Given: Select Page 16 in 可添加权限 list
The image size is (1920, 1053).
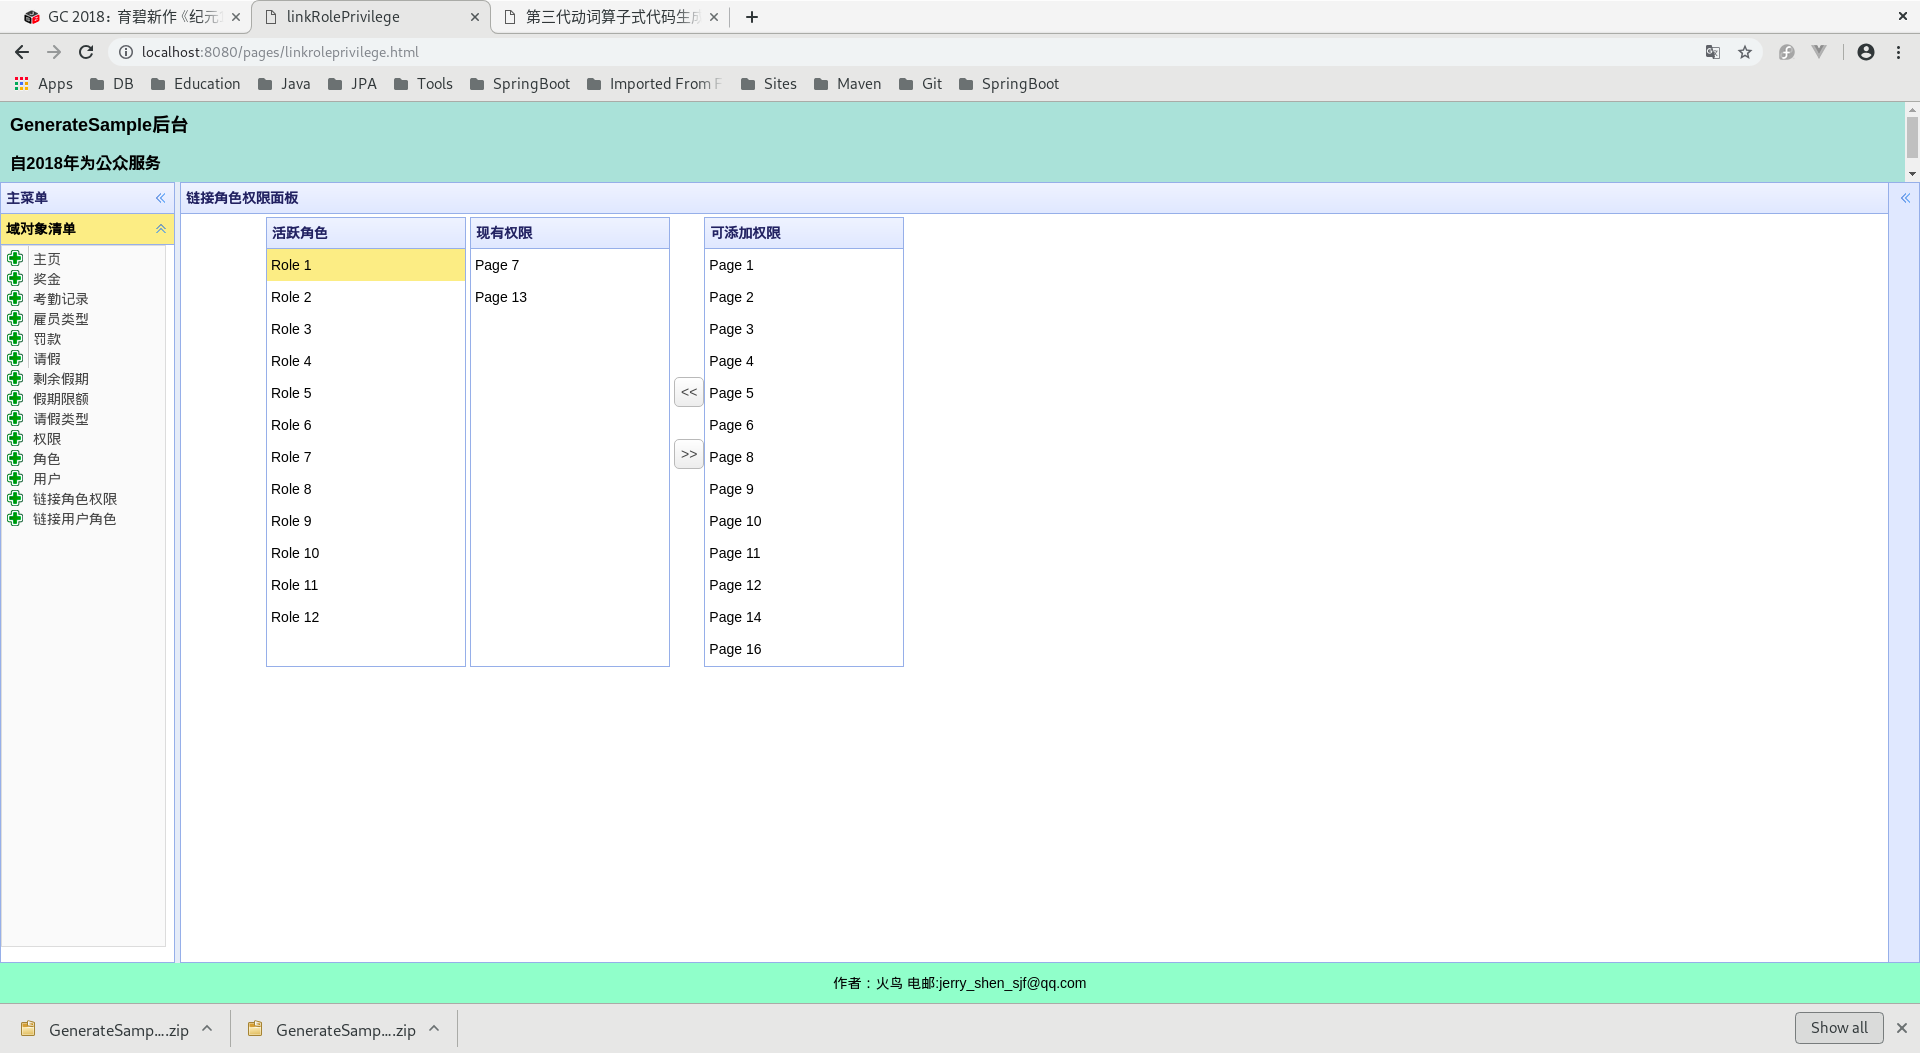Looking at the screenshot, I should 804,649.
